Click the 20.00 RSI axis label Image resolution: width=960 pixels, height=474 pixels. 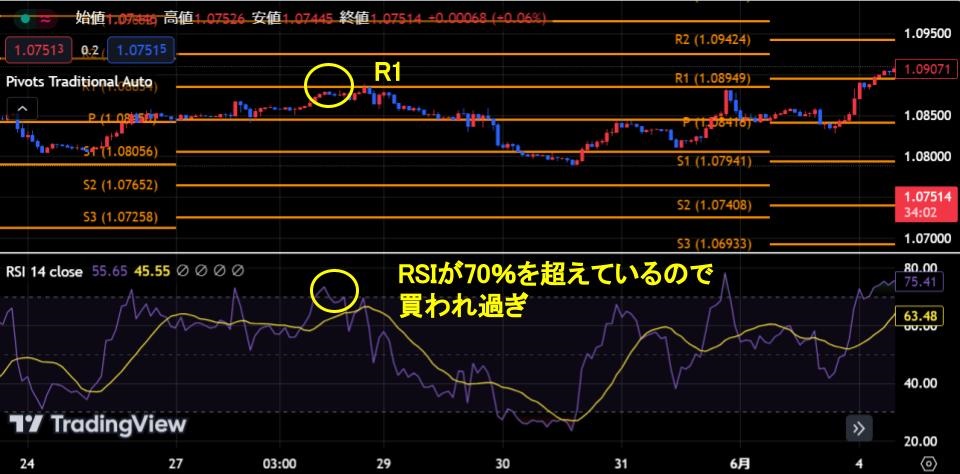(x=920, y=442)
